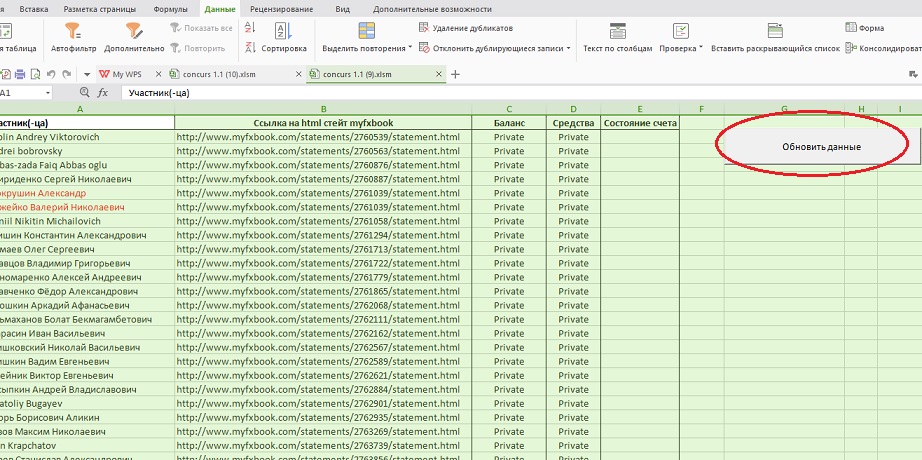Click the Abbas-zada Faiq Abbas oglu cell
Viewport: 922px width, 460px height.
tap(87, 165)
